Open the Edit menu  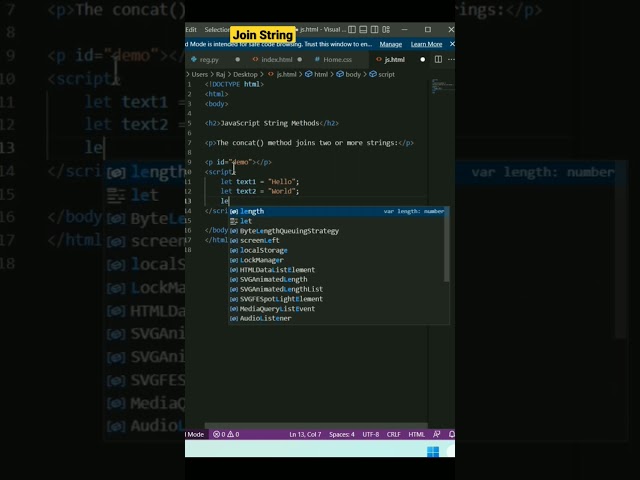(191, 29)
